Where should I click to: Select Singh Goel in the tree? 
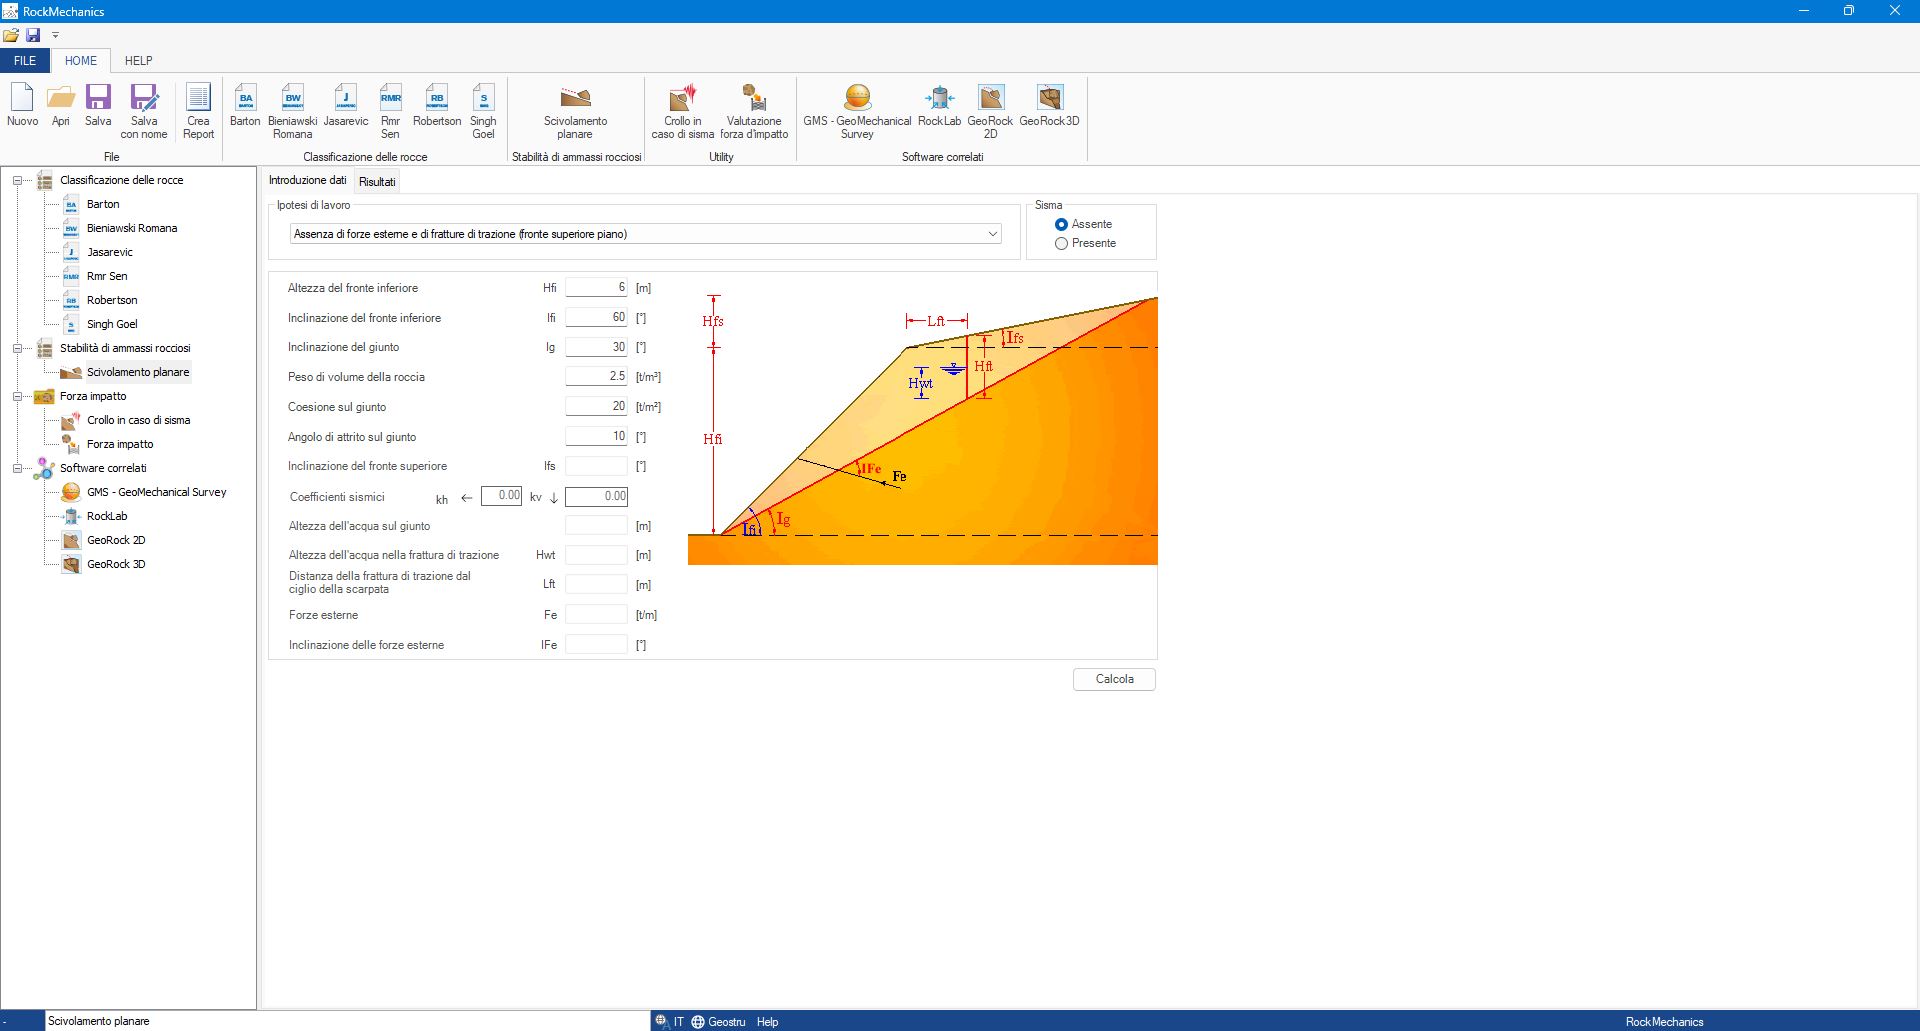pyautogui.click(x=112, y=325)
